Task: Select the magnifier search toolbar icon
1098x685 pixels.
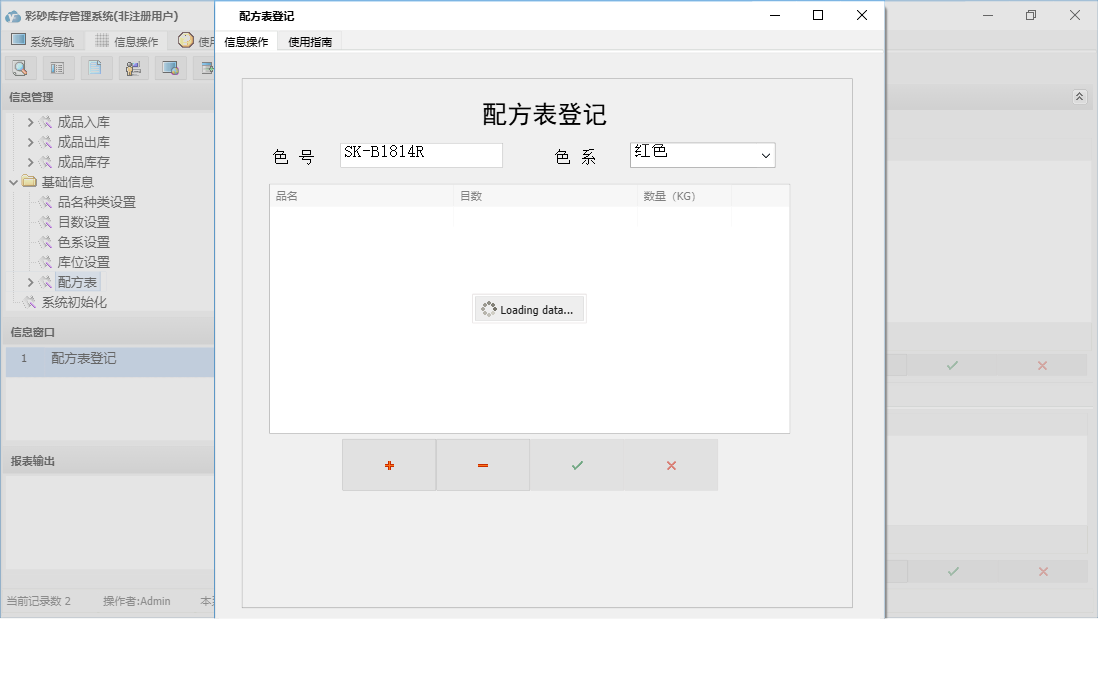Action: (x=20, y=67)
